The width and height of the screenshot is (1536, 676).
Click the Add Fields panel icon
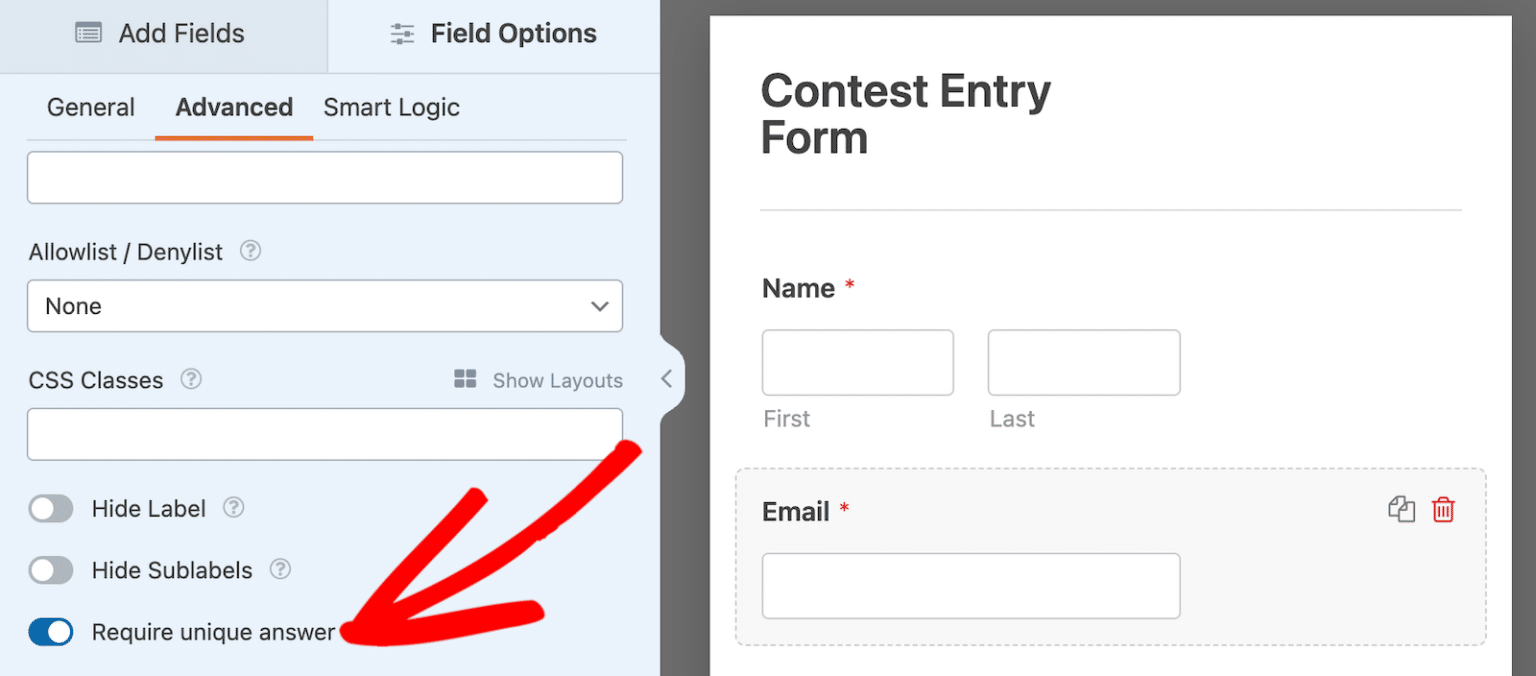(88, 33)
